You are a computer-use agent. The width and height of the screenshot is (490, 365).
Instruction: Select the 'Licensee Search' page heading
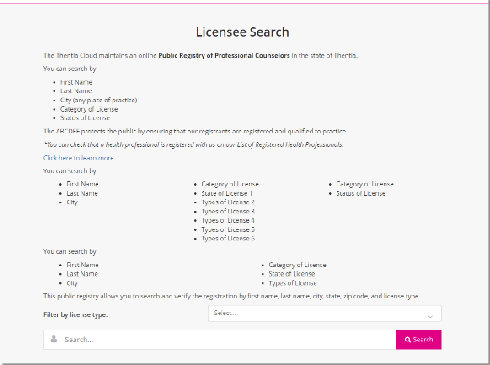[x=242, y=32]
